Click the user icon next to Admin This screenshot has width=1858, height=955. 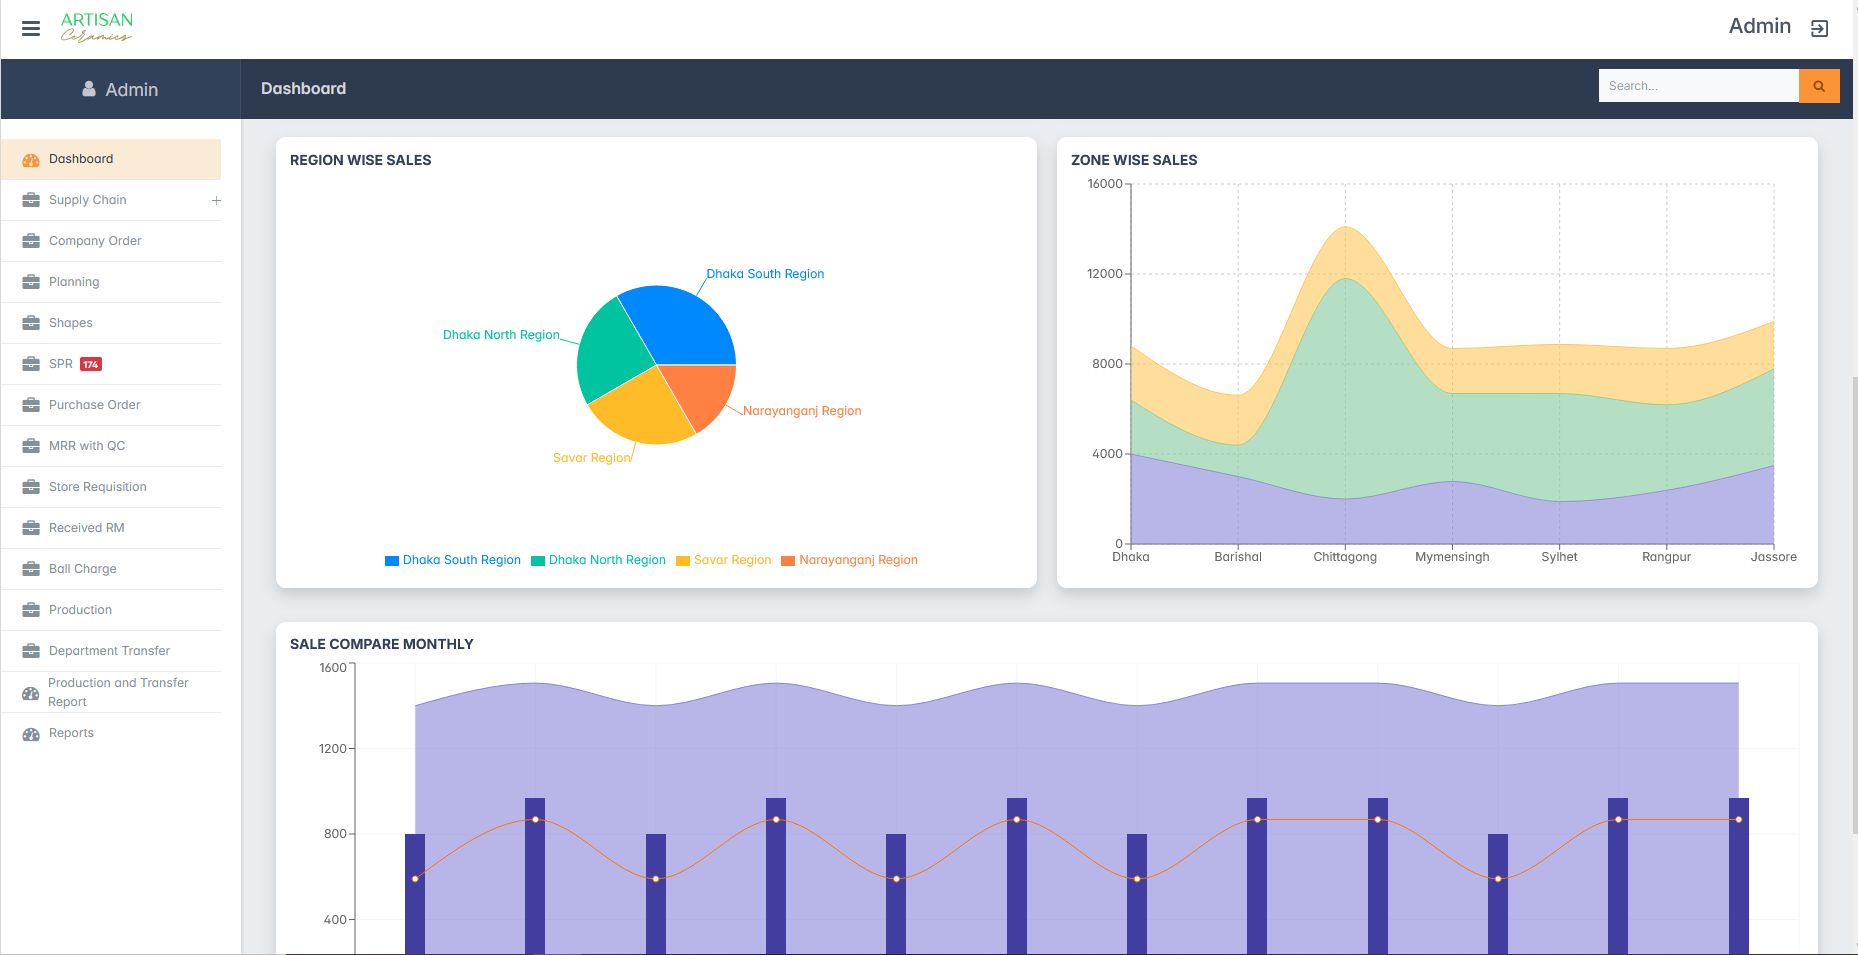(89, 89)
